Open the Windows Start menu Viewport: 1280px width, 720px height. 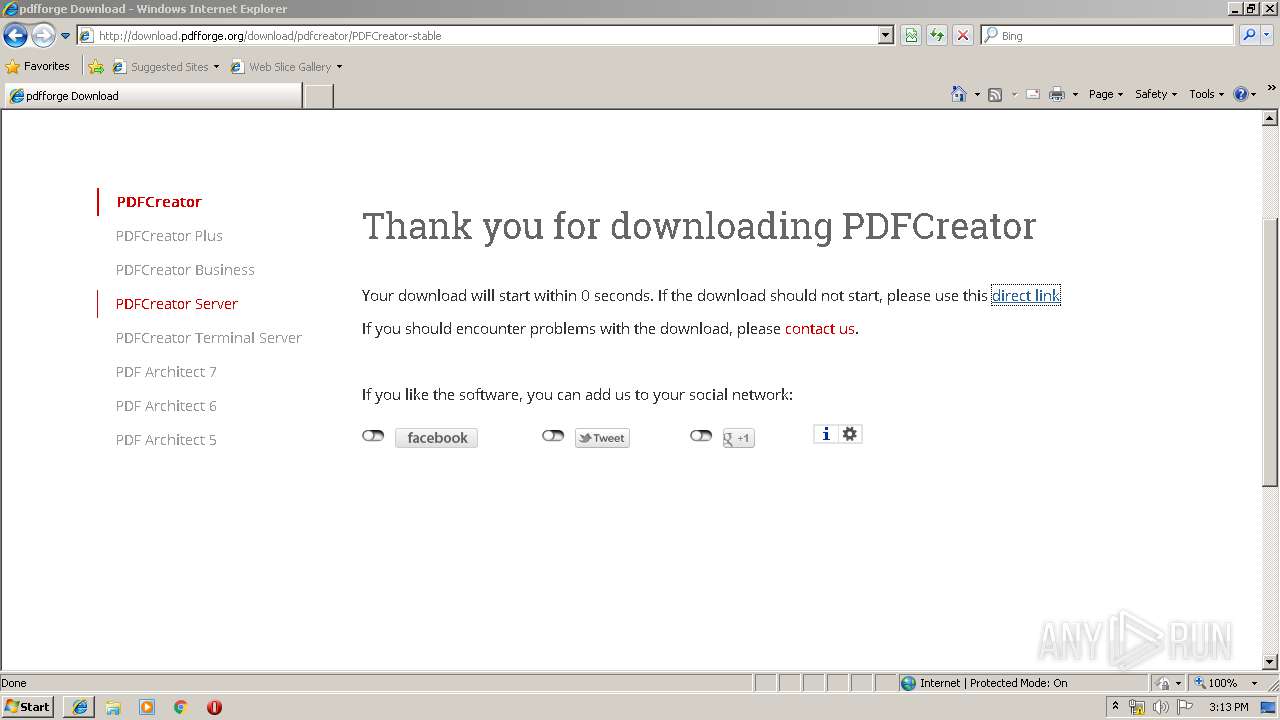[28, 707]
